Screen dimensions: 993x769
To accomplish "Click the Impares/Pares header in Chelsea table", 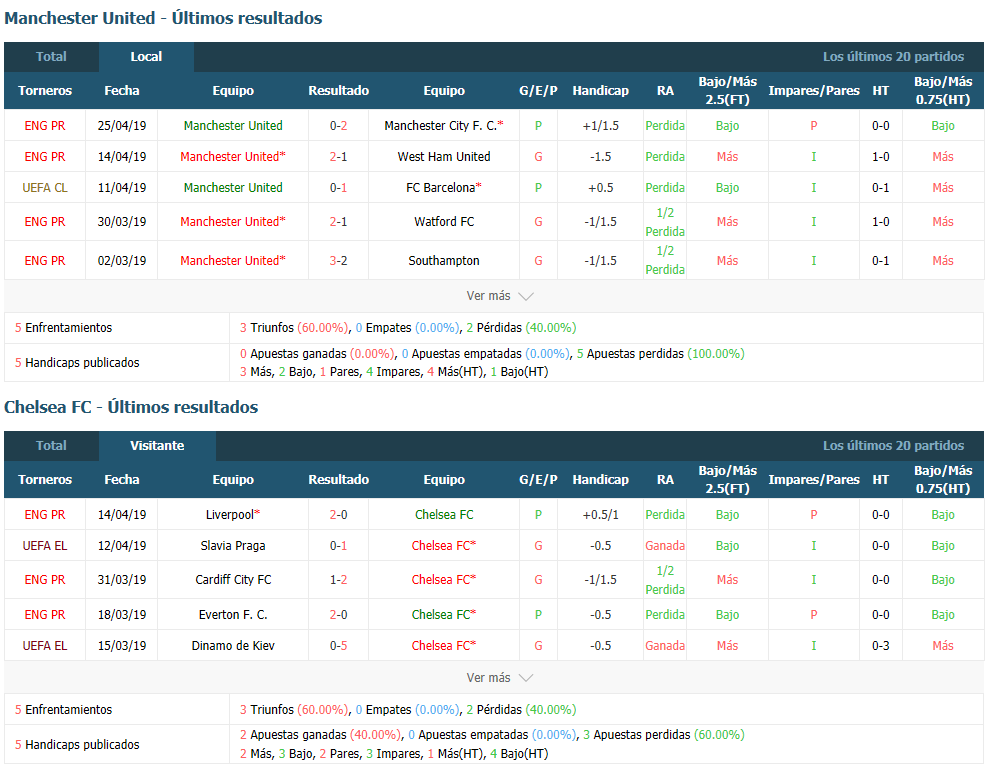I will click(814, 480).
